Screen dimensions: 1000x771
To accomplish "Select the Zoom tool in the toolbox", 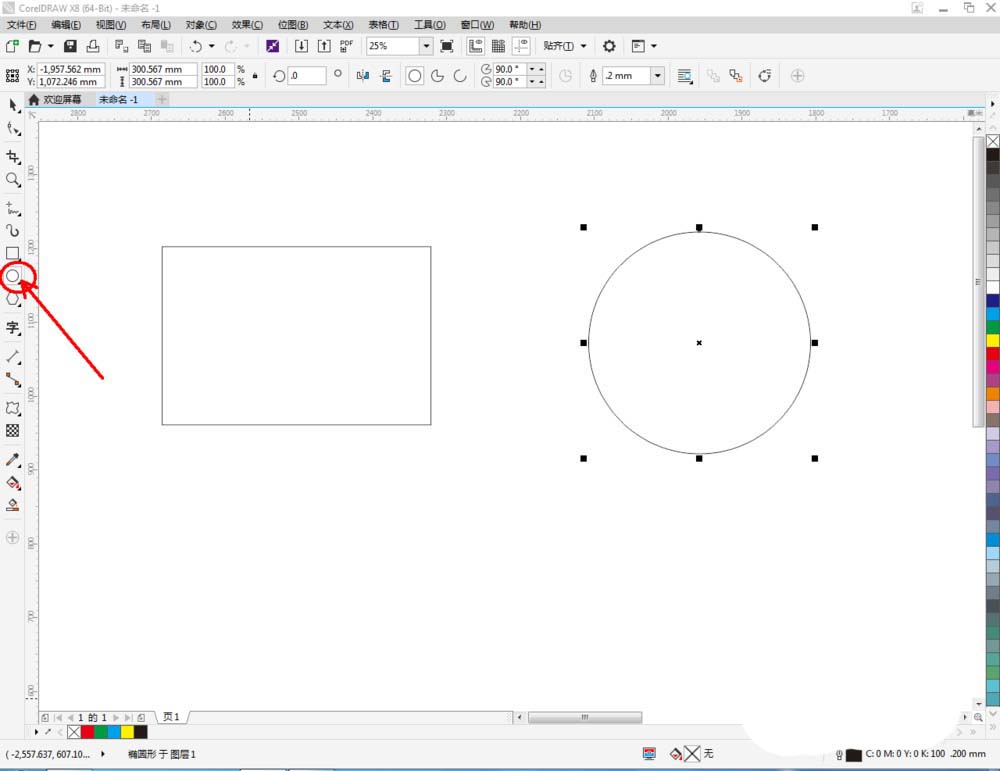I will (13, 181).
